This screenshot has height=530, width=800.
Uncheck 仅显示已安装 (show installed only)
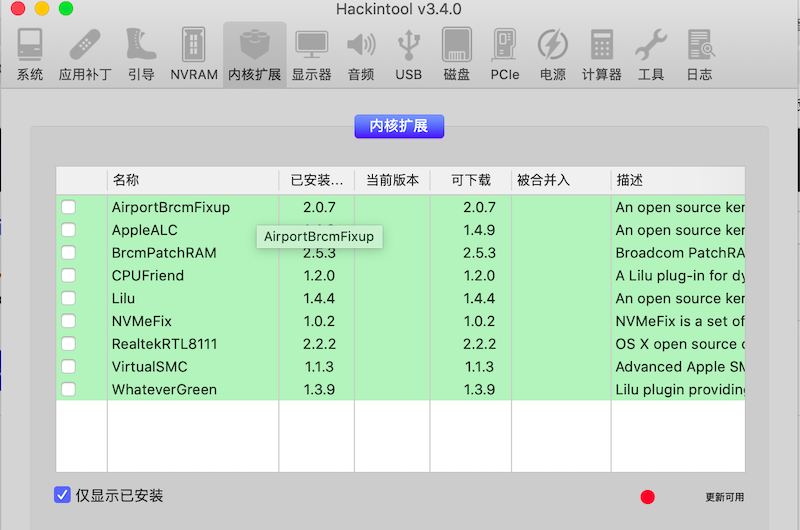[62, 495]
